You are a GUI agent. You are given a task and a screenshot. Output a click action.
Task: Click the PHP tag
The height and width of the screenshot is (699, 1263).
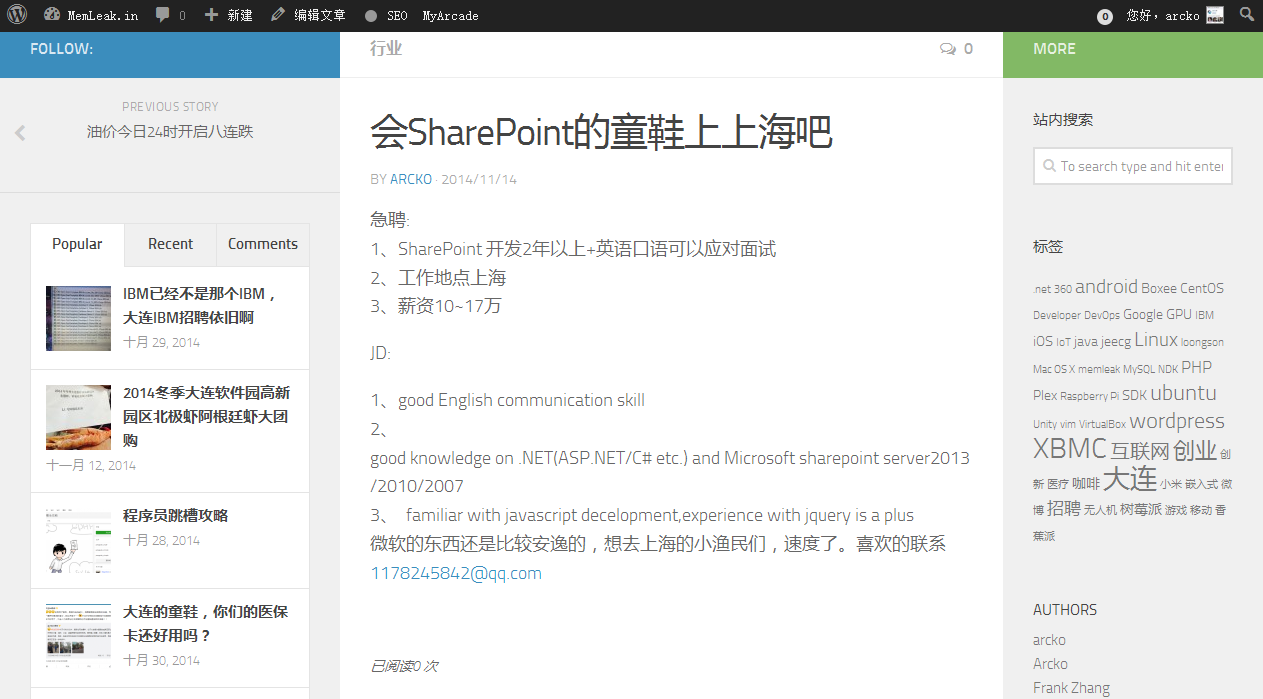[1196, 367]
